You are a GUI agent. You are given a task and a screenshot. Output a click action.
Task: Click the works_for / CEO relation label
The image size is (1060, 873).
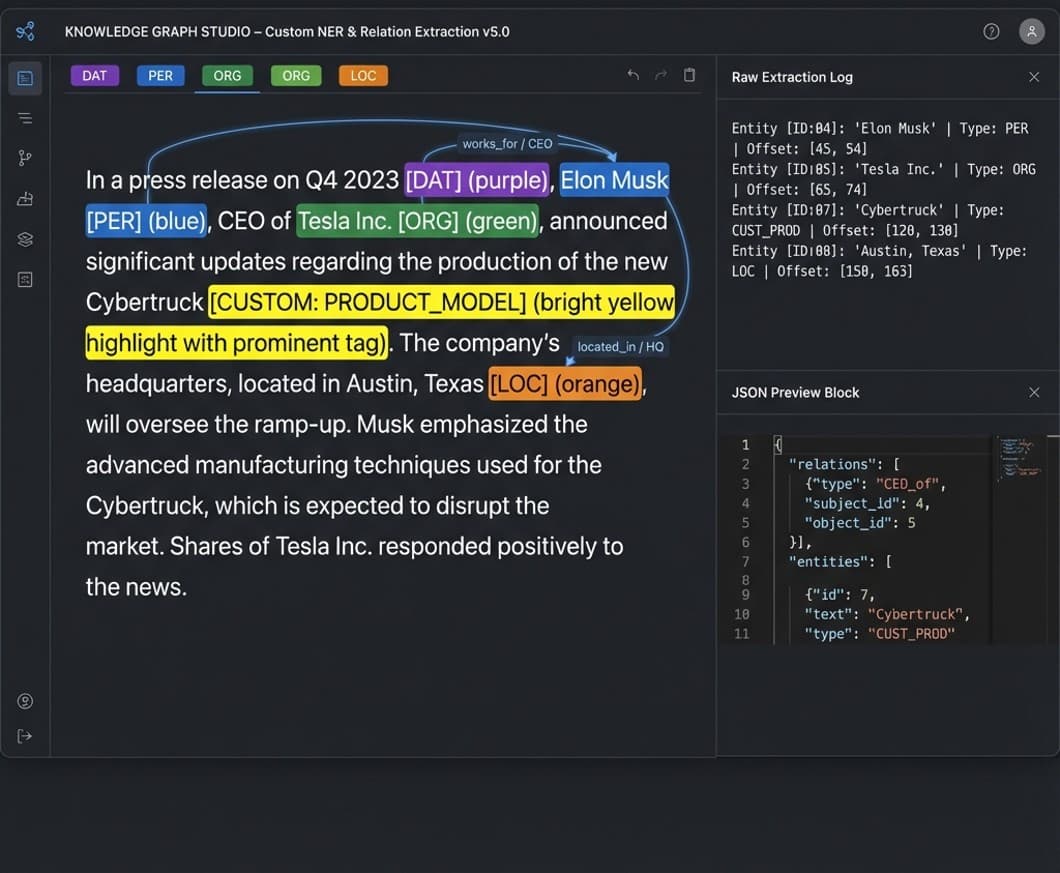[x=507, y=144]
